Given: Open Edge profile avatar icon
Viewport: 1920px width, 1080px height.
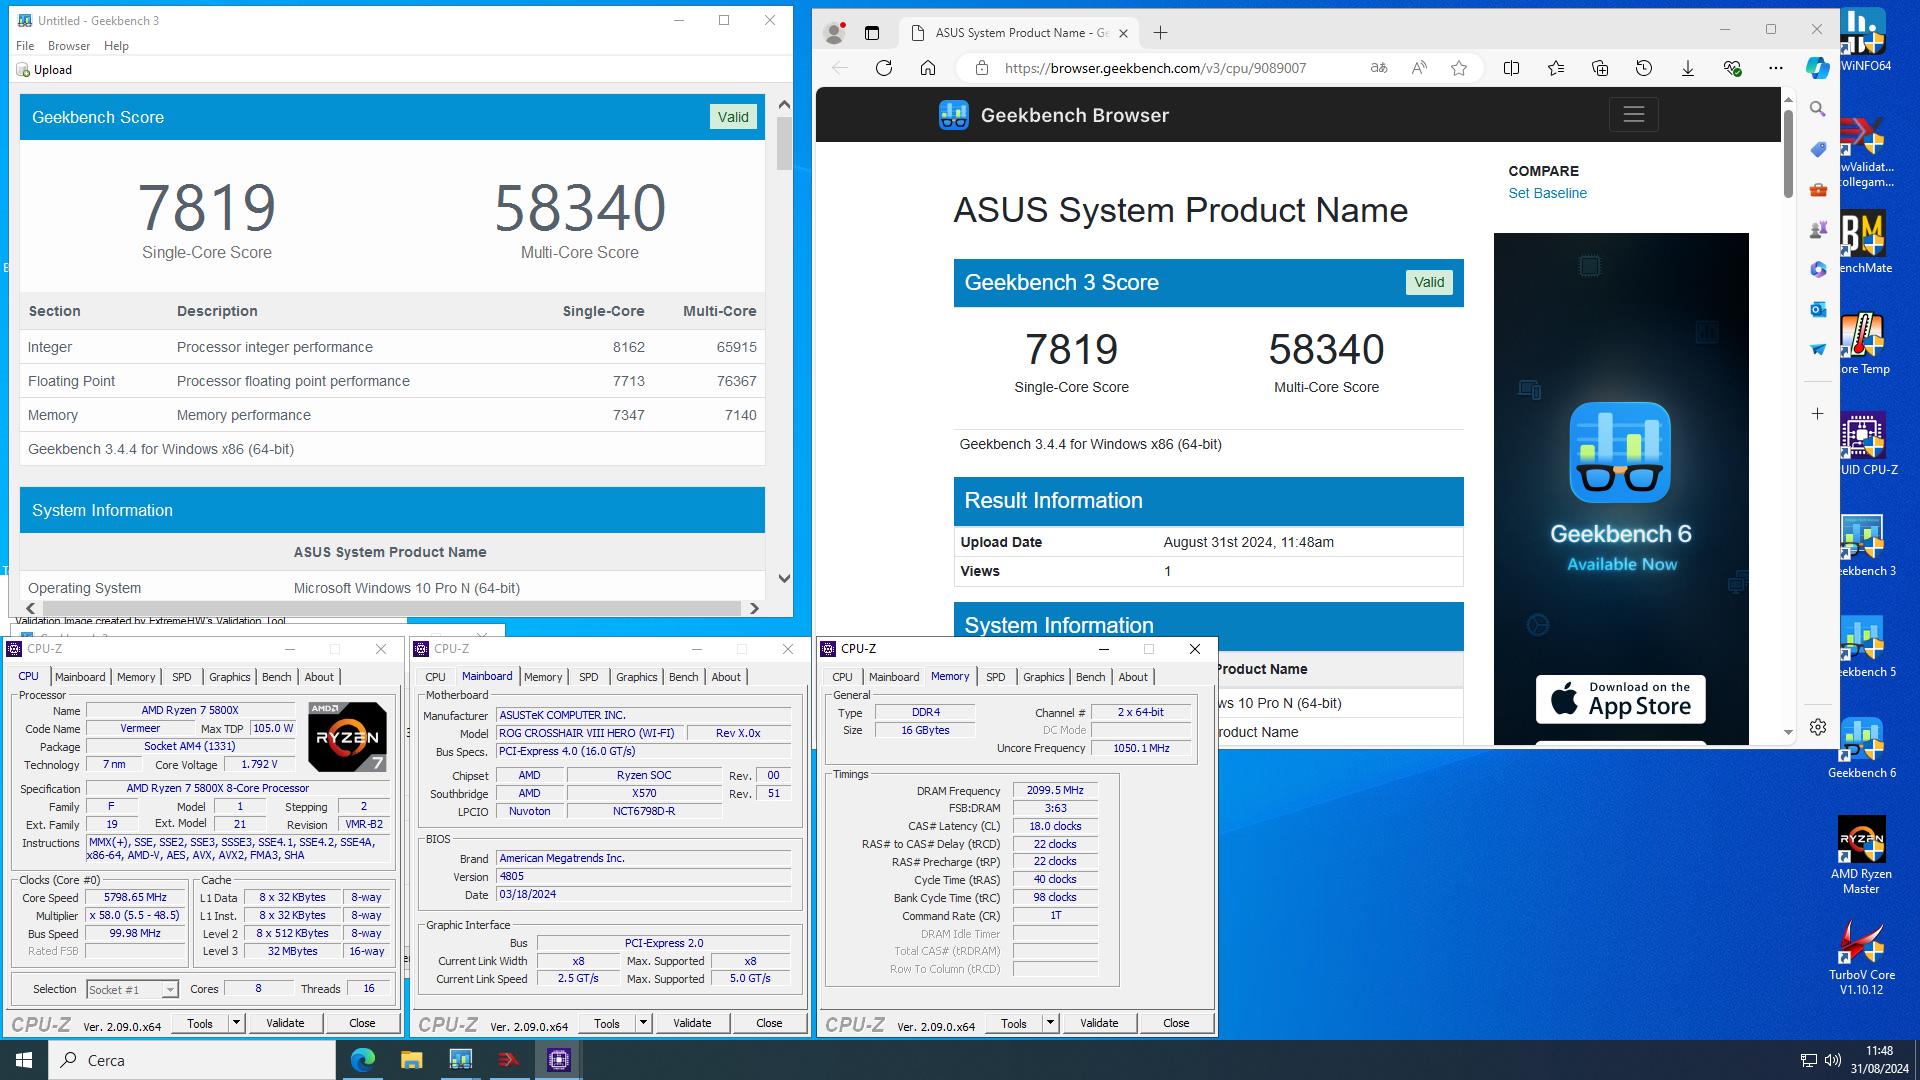Looking at the screenshot, I should tap(834, 32).
